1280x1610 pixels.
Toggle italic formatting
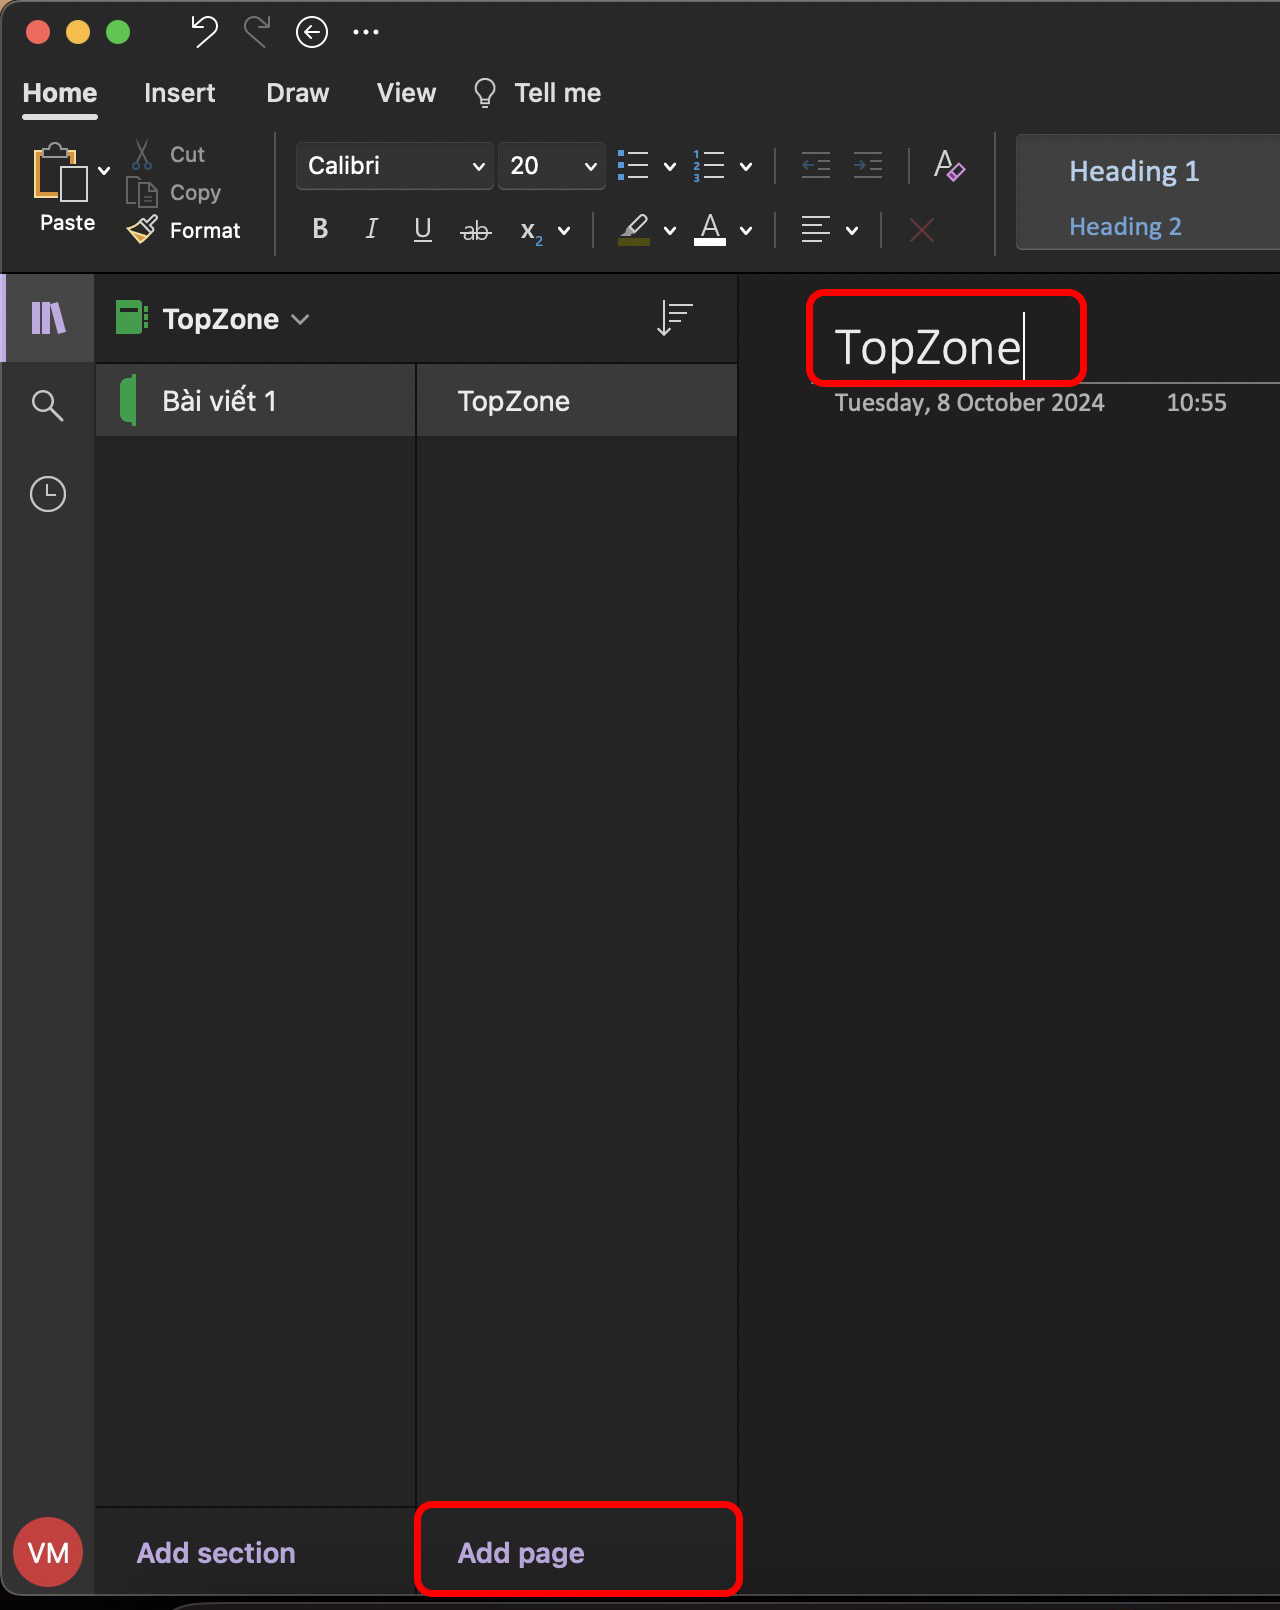tap(371, 229)
